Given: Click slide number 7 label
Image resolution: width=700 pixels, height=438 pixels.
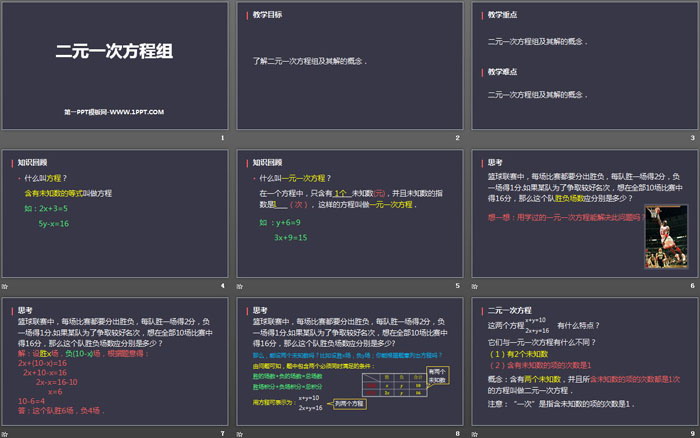Looking at the screenshot, I should click(x=222, y=434).
